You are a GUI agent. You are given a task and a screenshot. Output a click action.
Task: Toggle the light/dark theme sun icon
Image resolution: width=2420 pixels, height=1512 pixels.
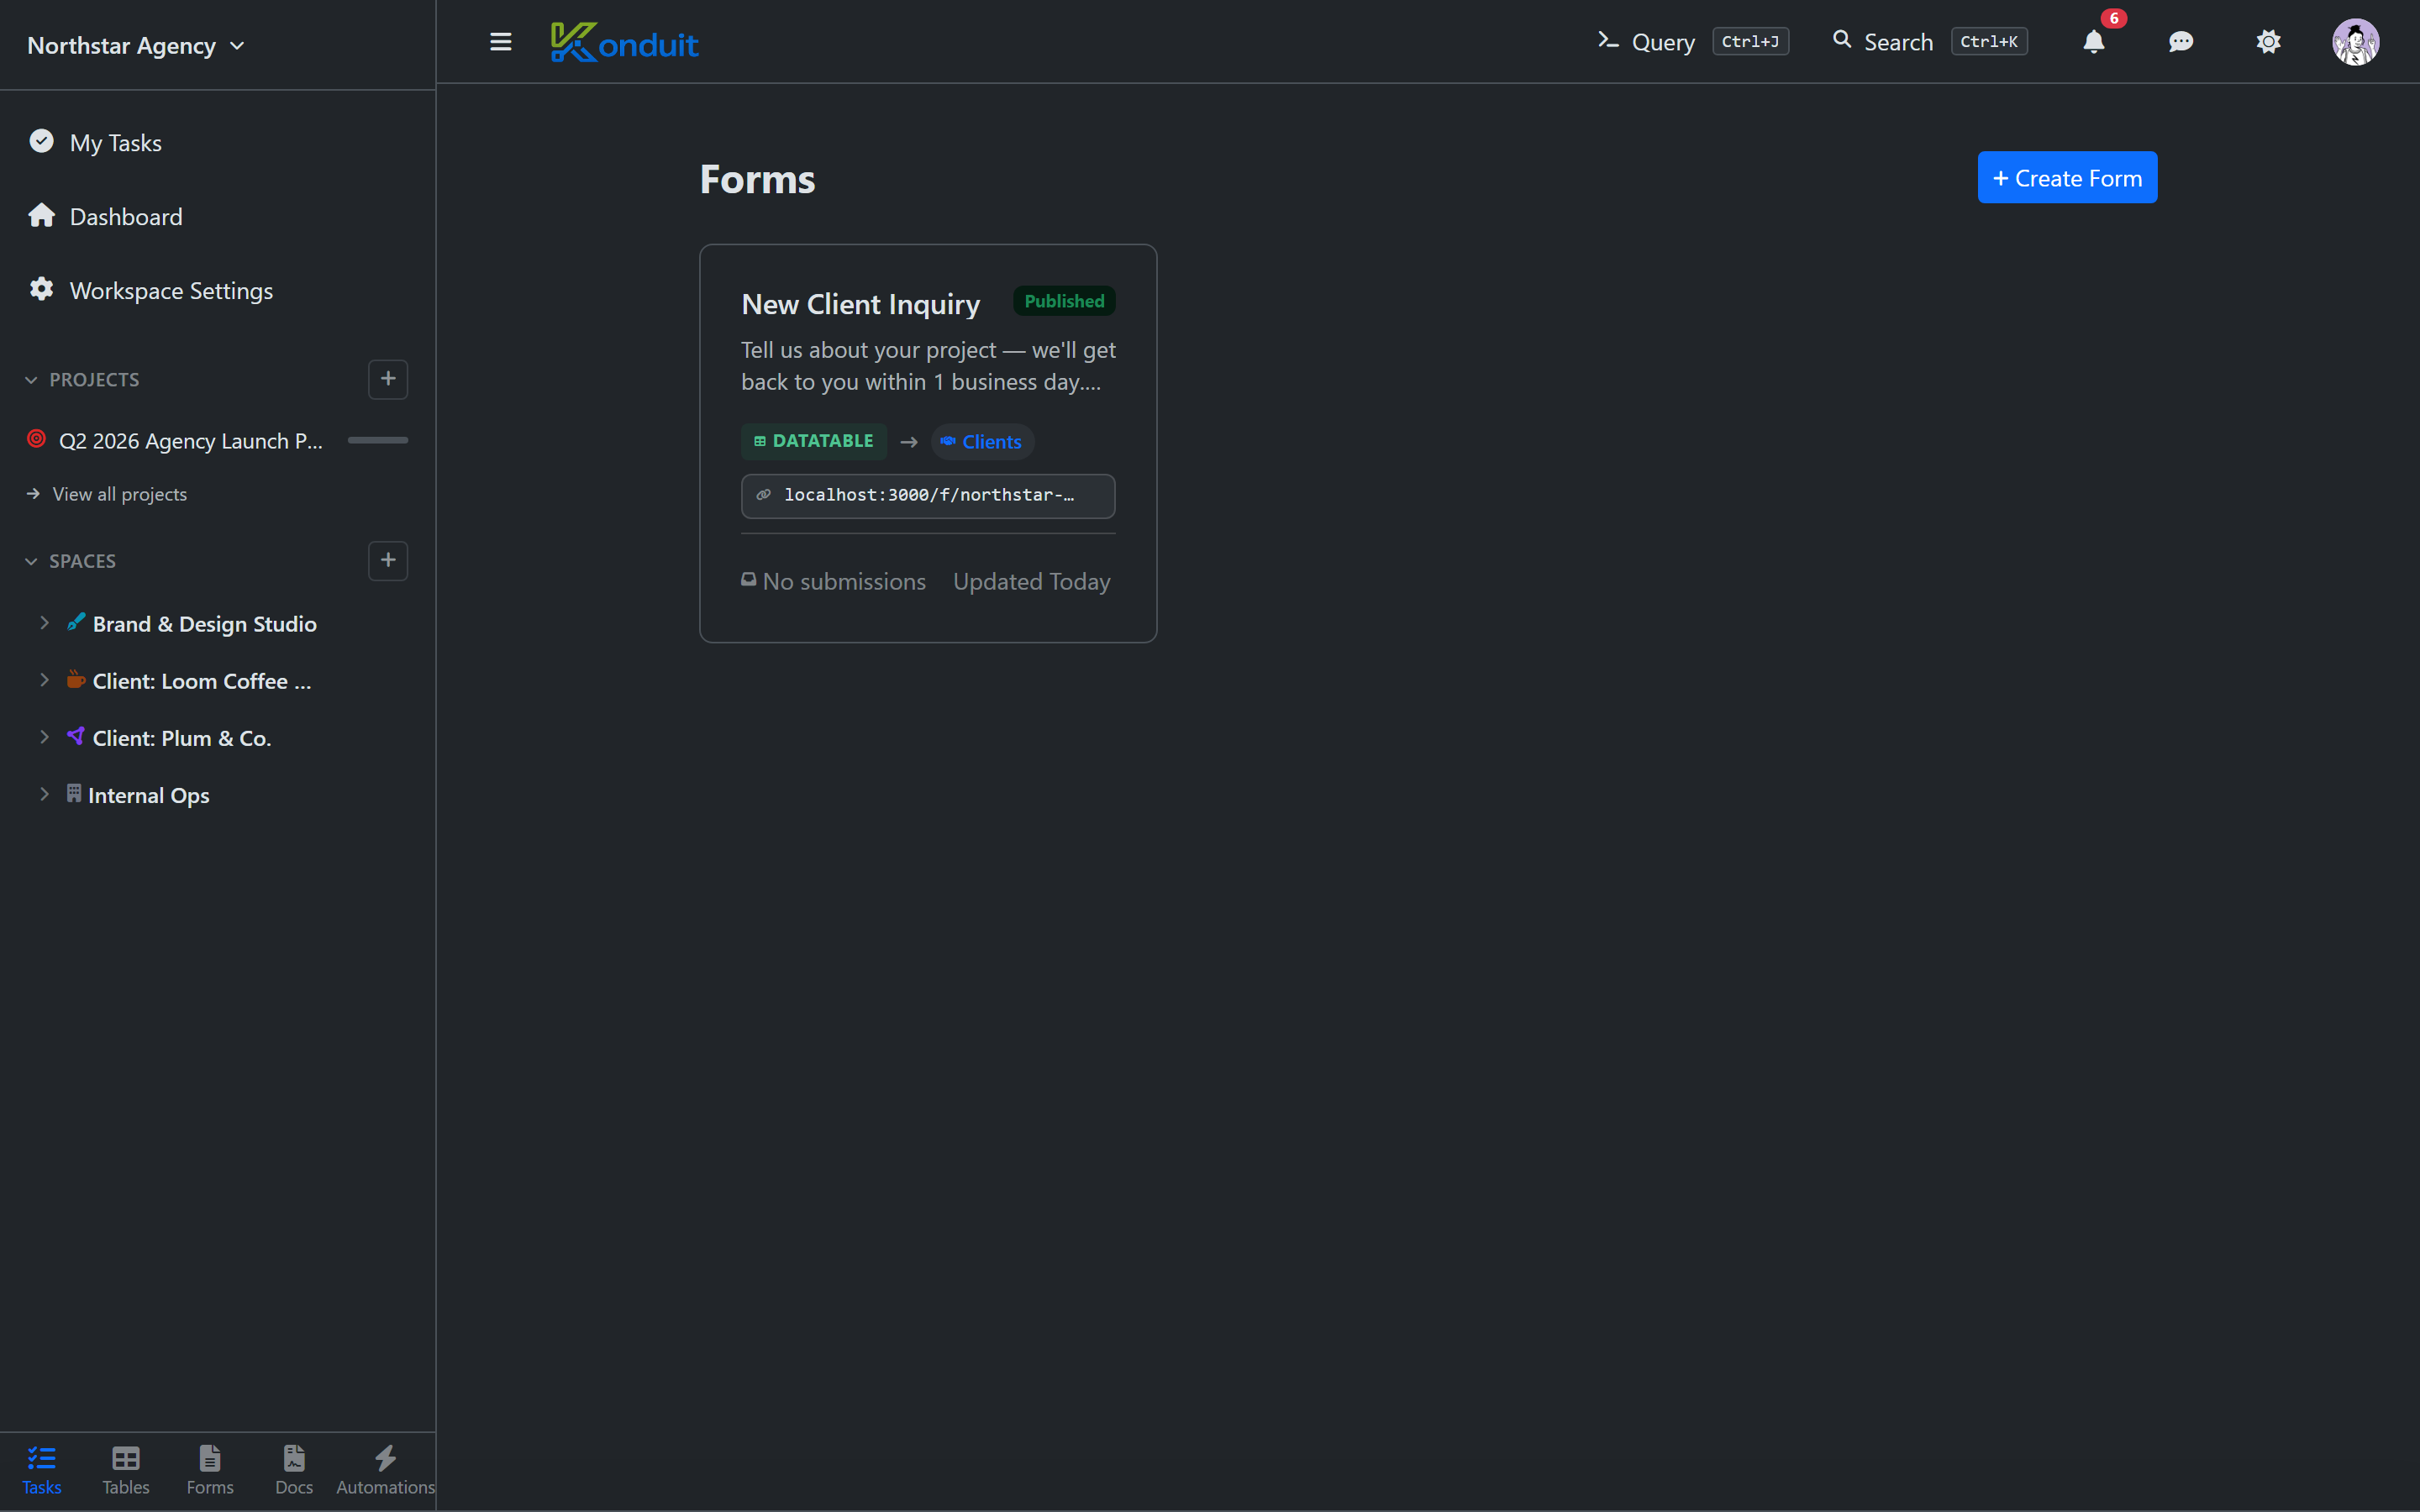[x=2268, y=42]
